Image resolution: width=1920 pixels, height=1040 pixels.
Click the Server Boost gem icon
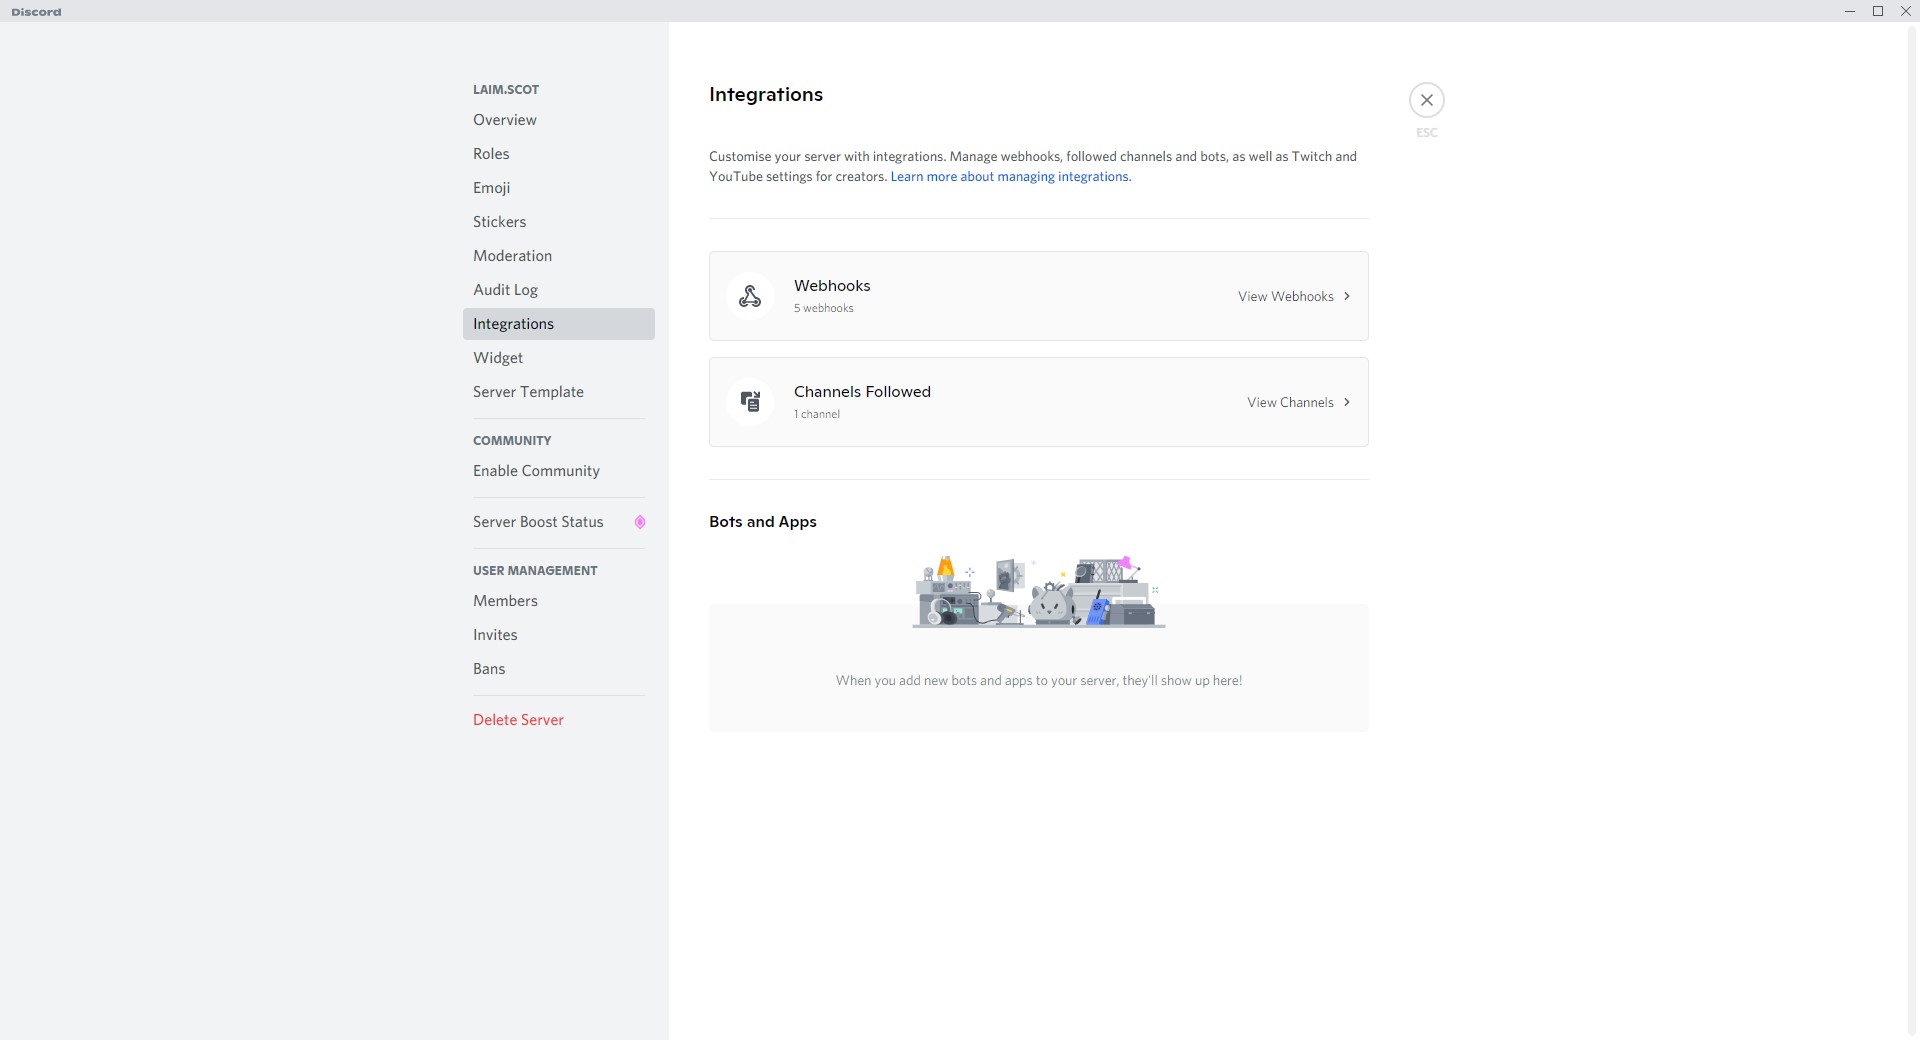point(640,522)
